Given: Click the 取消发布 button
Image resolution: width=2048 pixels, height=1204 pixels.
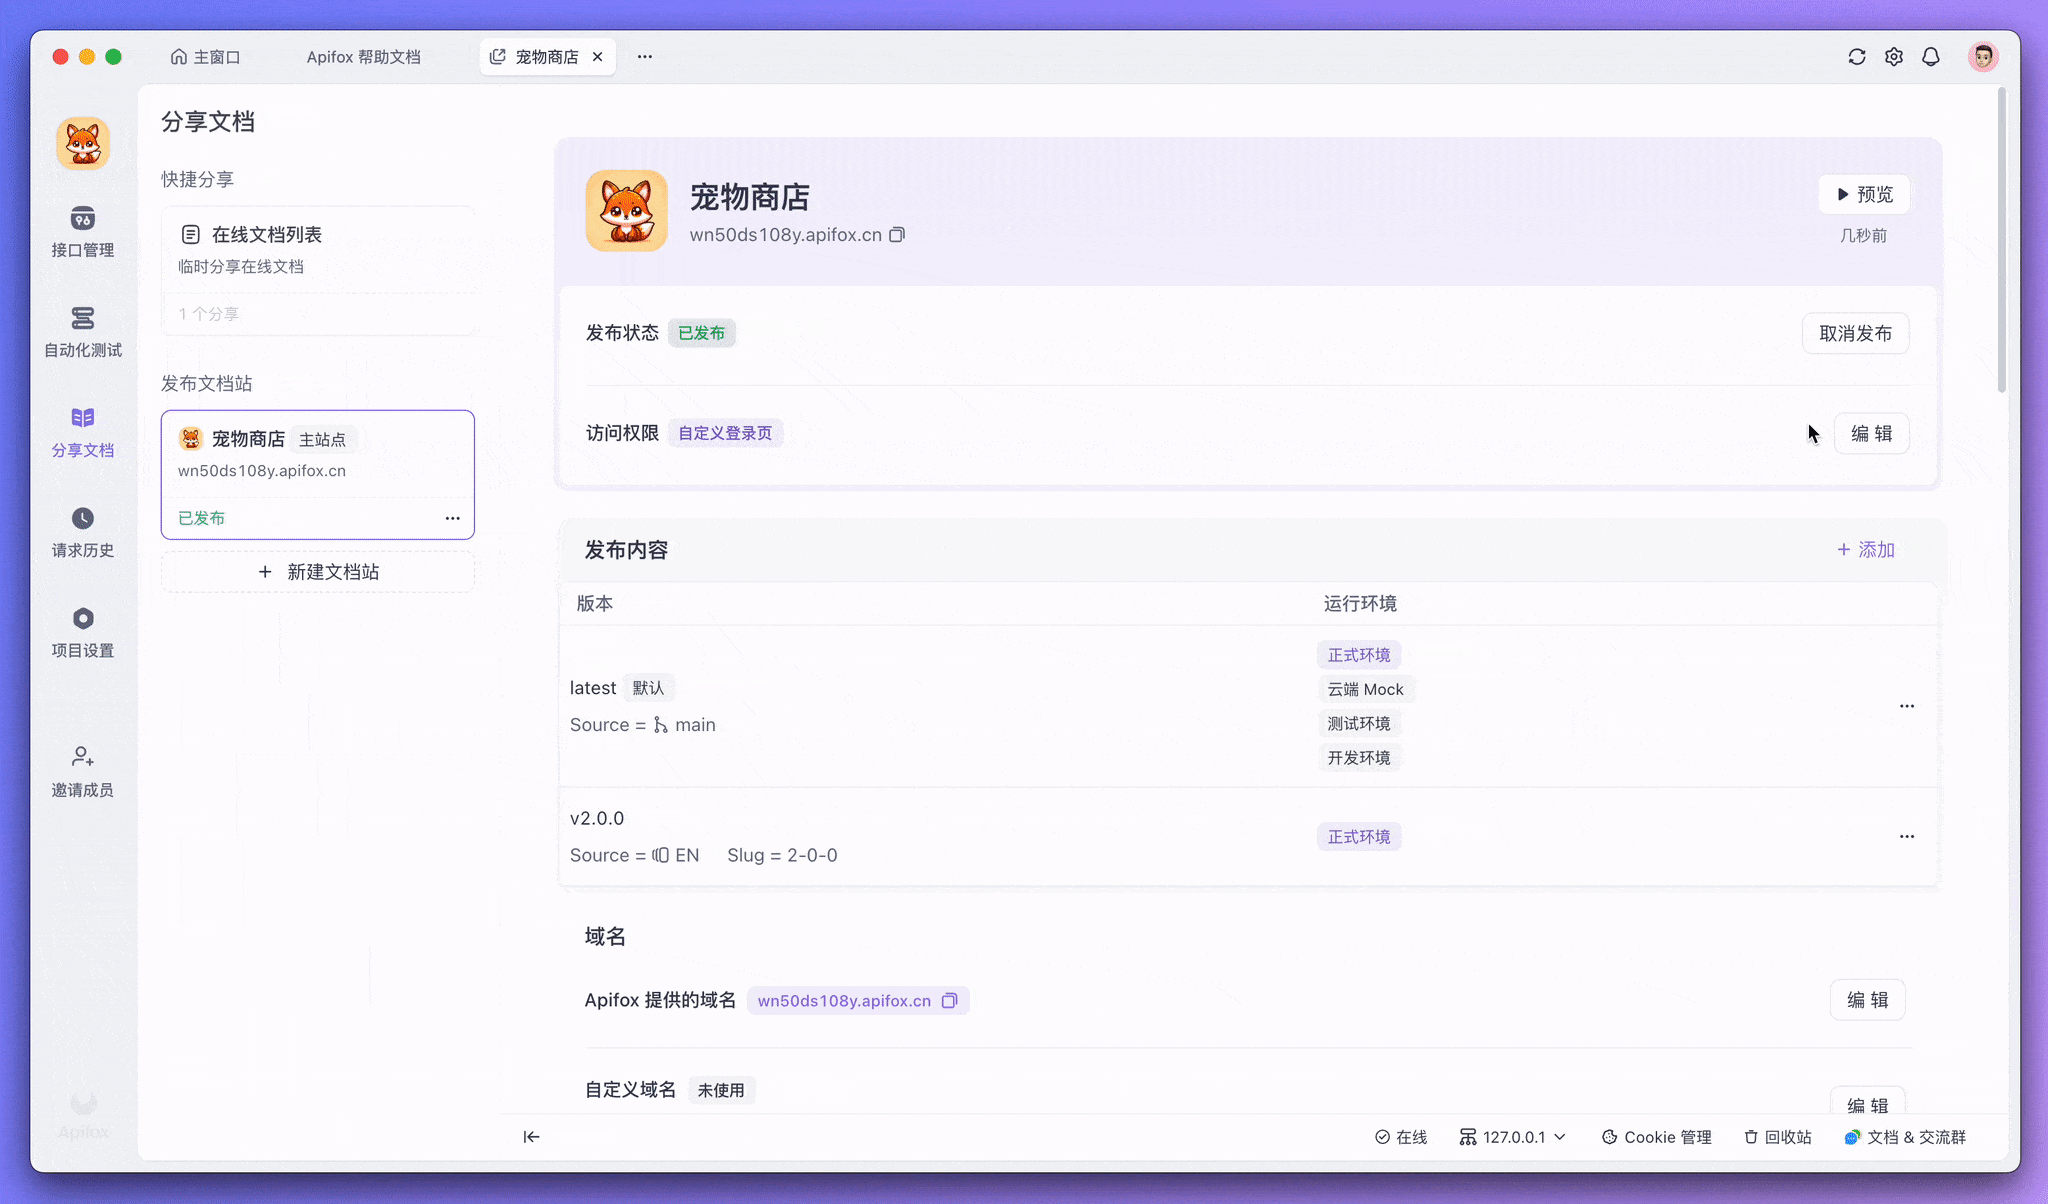Looking at the screenshot, I should click(x=1855, y=333).
